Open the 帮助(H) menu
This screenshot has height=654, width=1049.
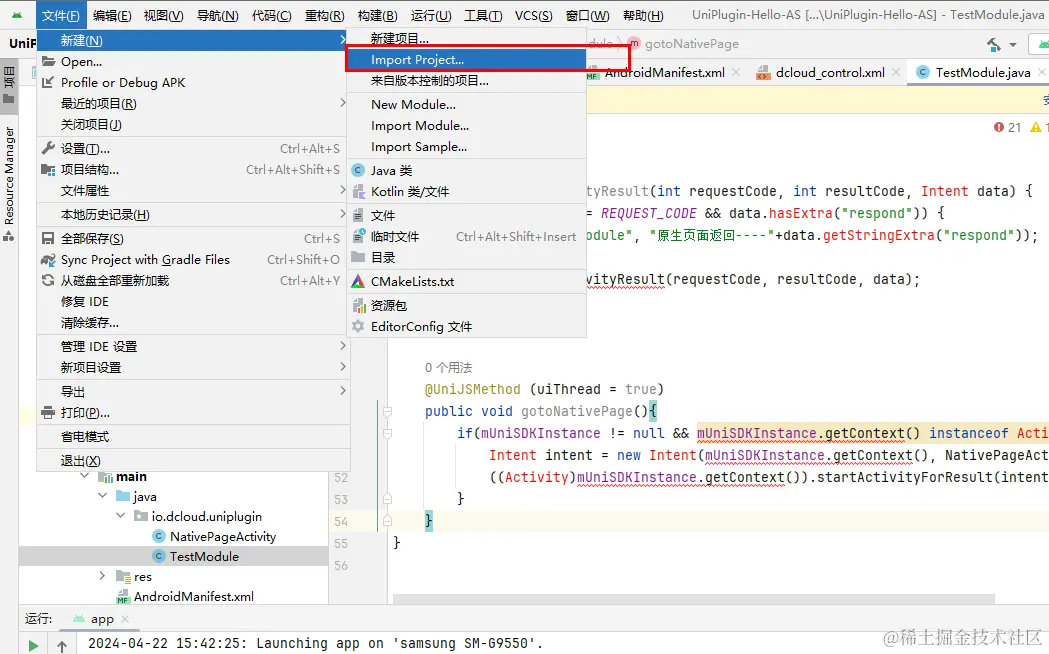pos(643,15)
